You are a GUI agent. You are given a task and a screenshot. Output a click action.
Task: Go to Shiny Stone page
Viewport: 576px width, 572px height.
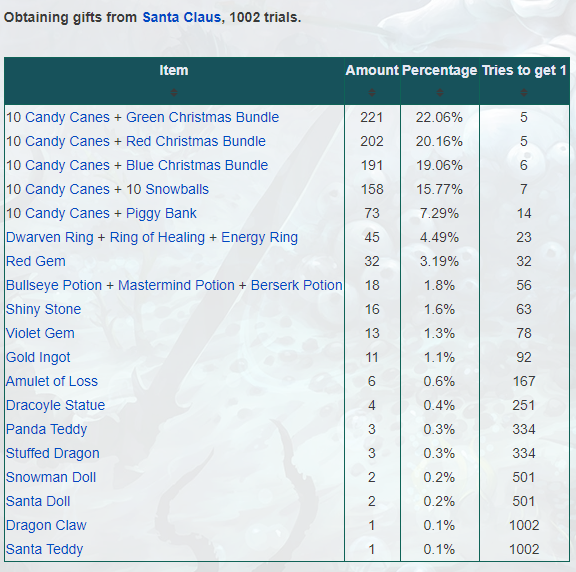pos(43,309)
